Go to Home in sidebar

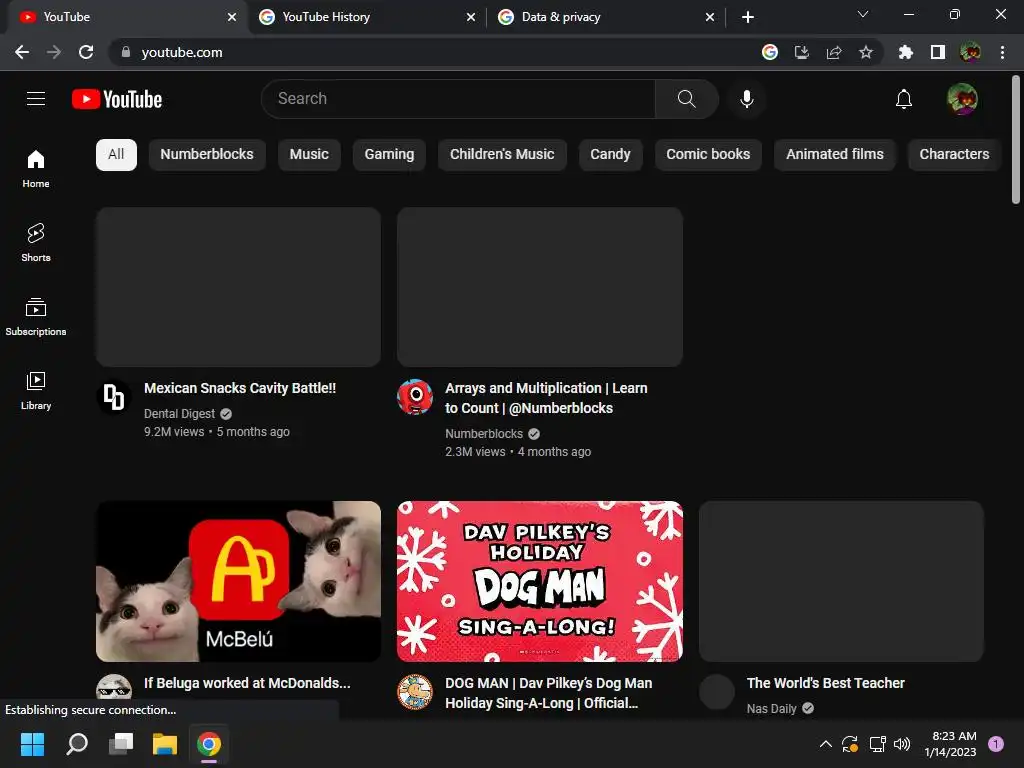click(x=36, y=168)
